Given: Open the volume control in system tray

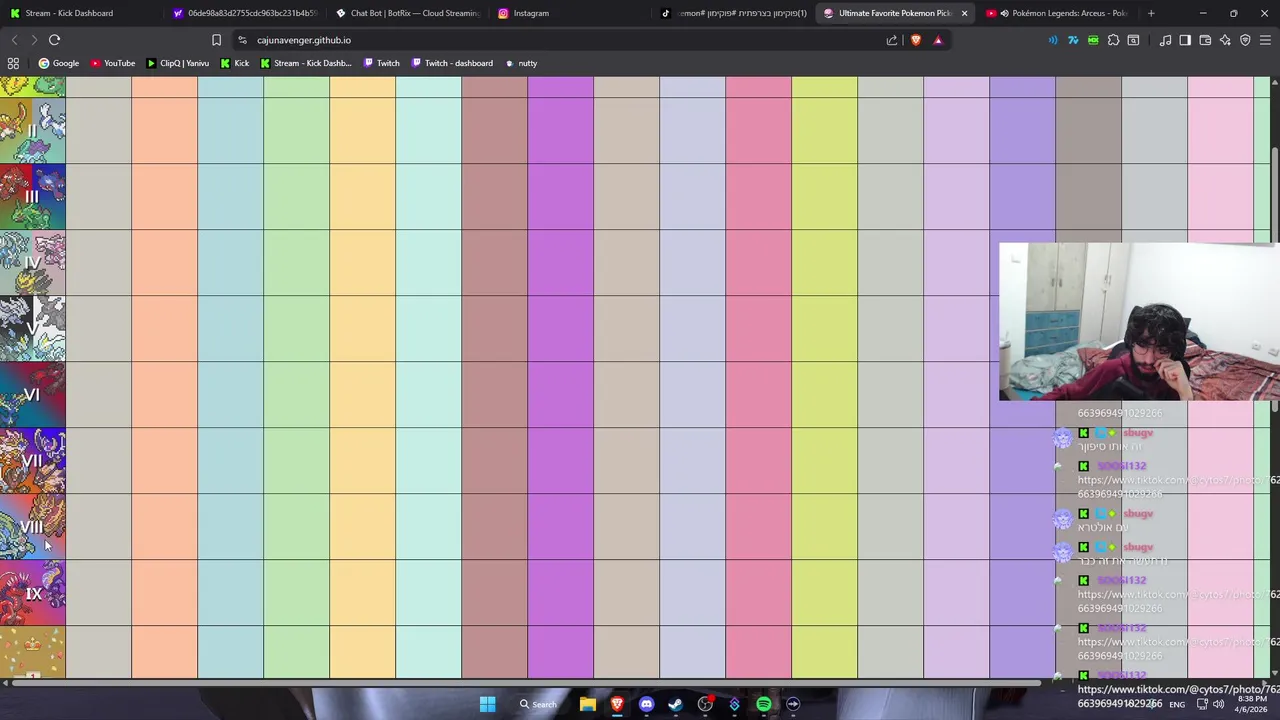Looking at the screenshot, I should point(1218,704).
